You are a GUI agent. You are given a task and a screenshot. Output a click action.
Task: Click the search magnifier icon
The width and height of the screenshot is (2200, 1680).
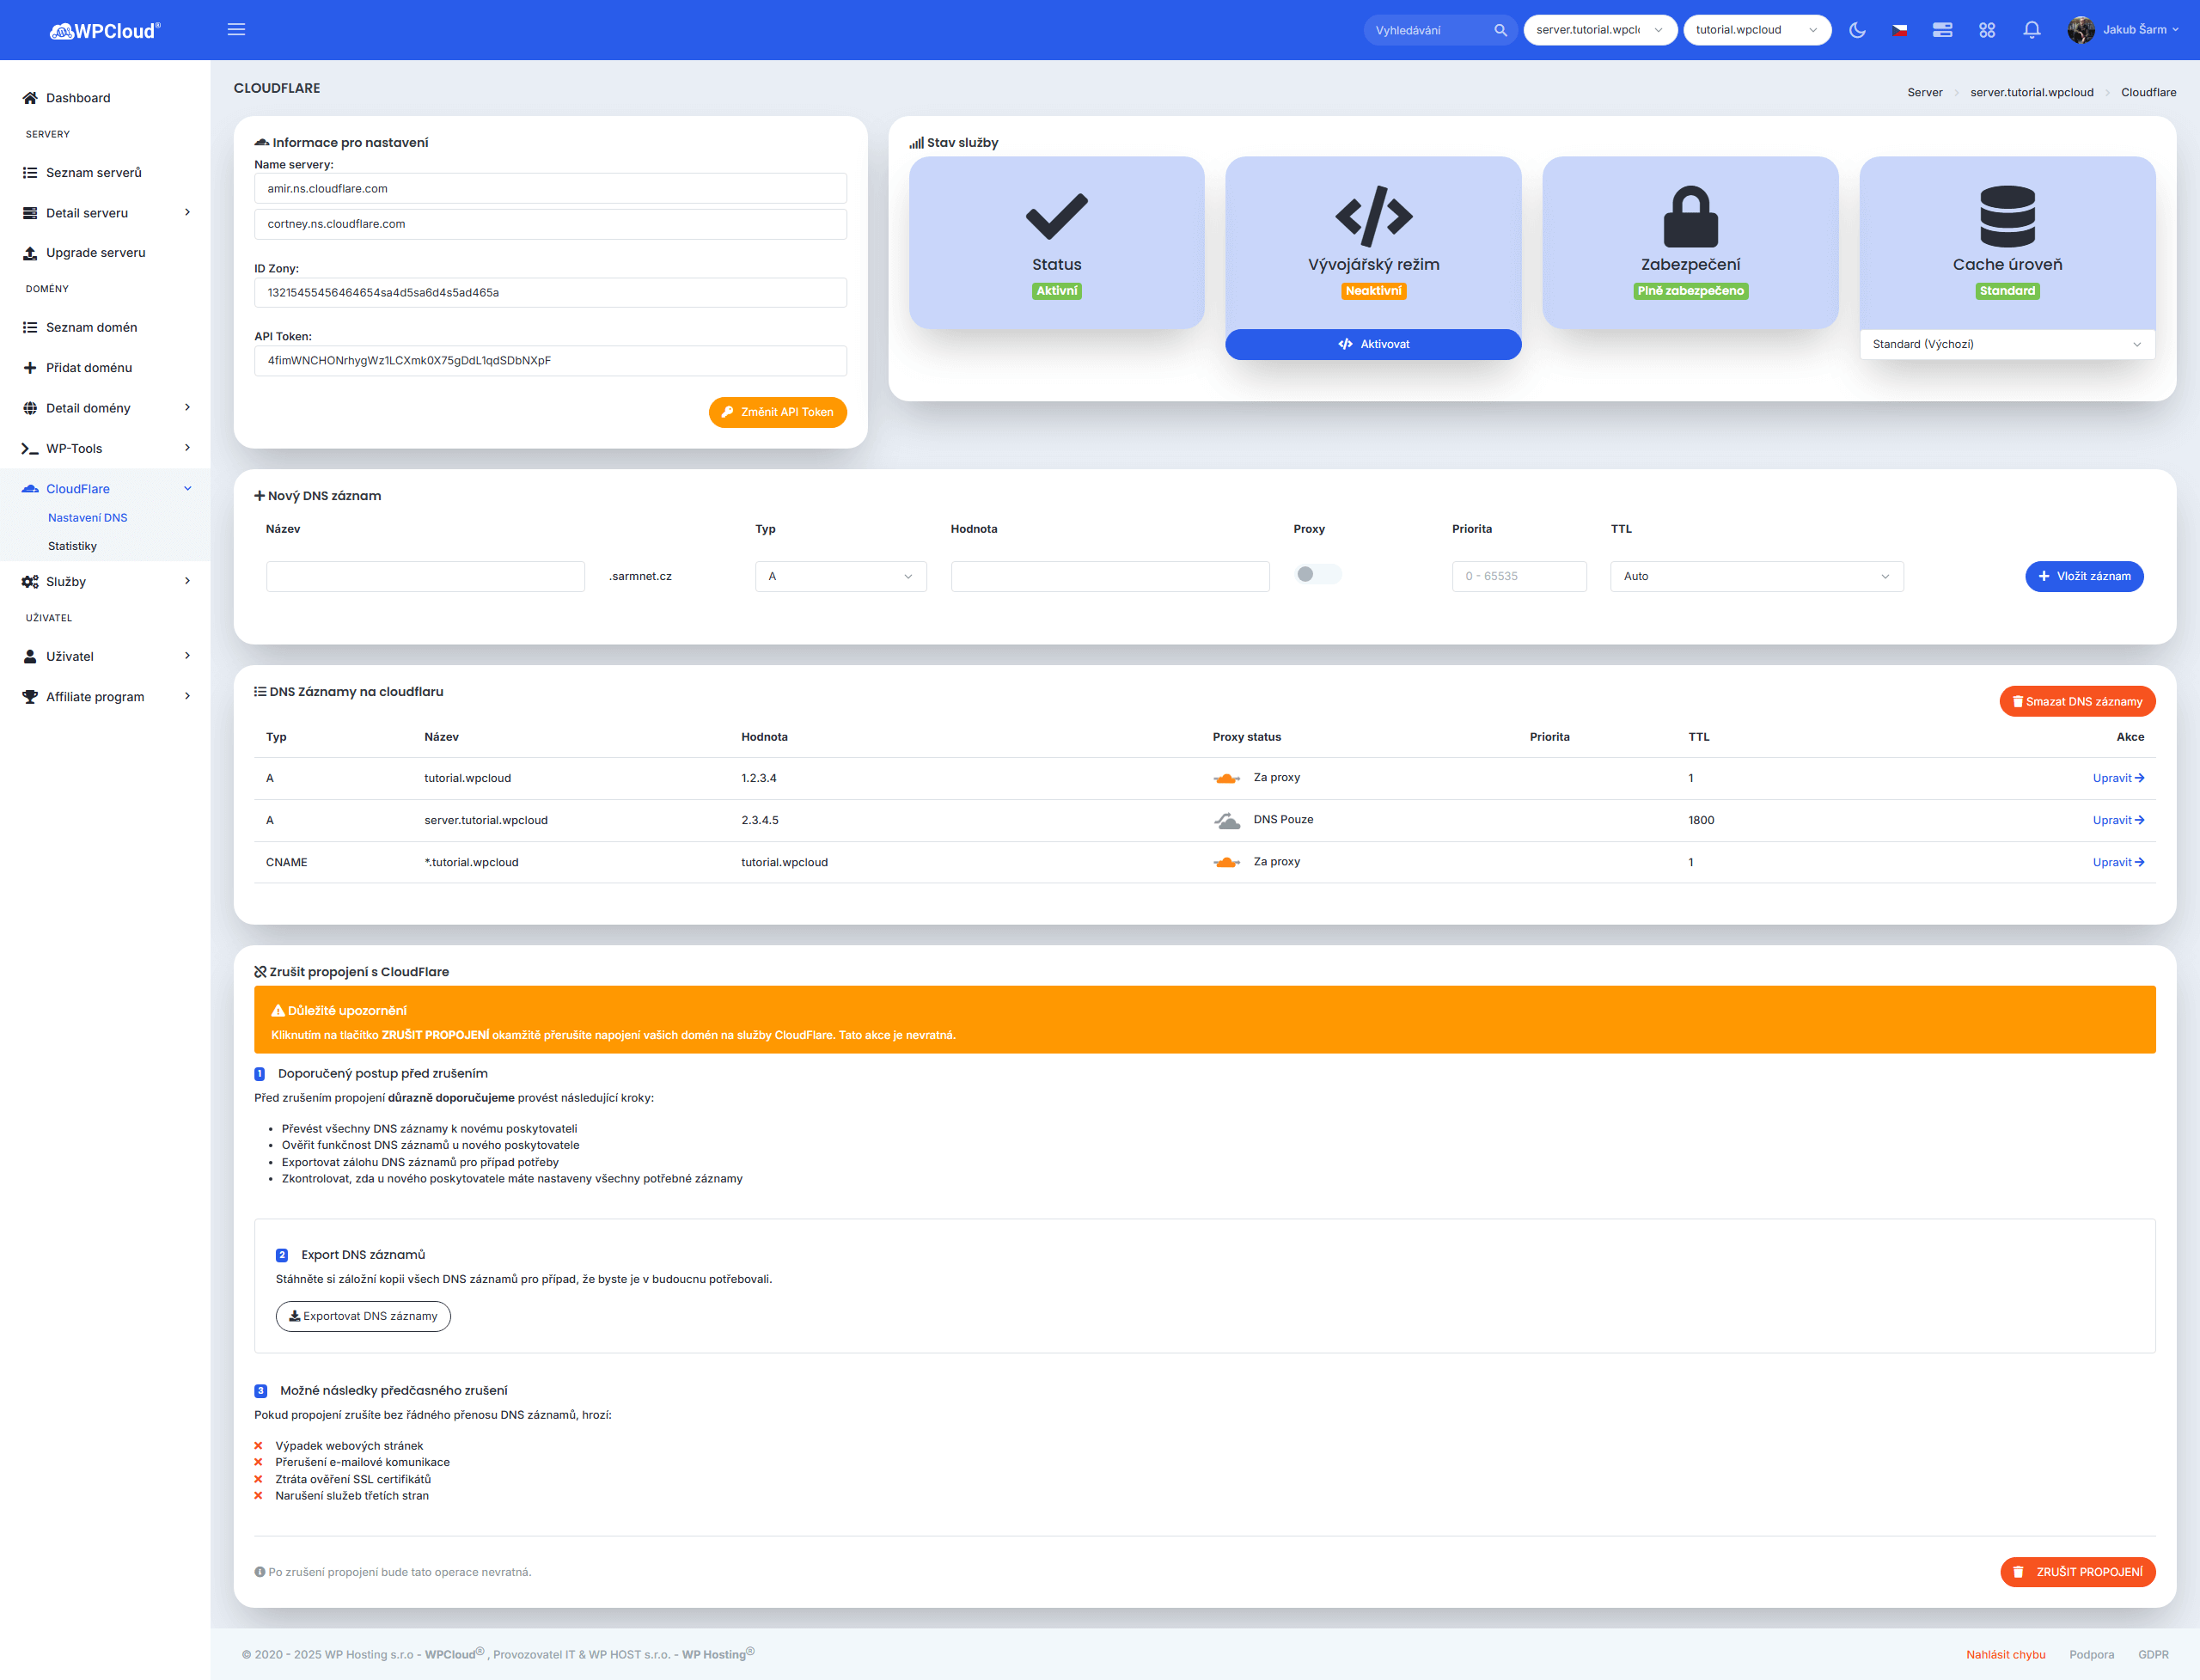point(1500,30)
